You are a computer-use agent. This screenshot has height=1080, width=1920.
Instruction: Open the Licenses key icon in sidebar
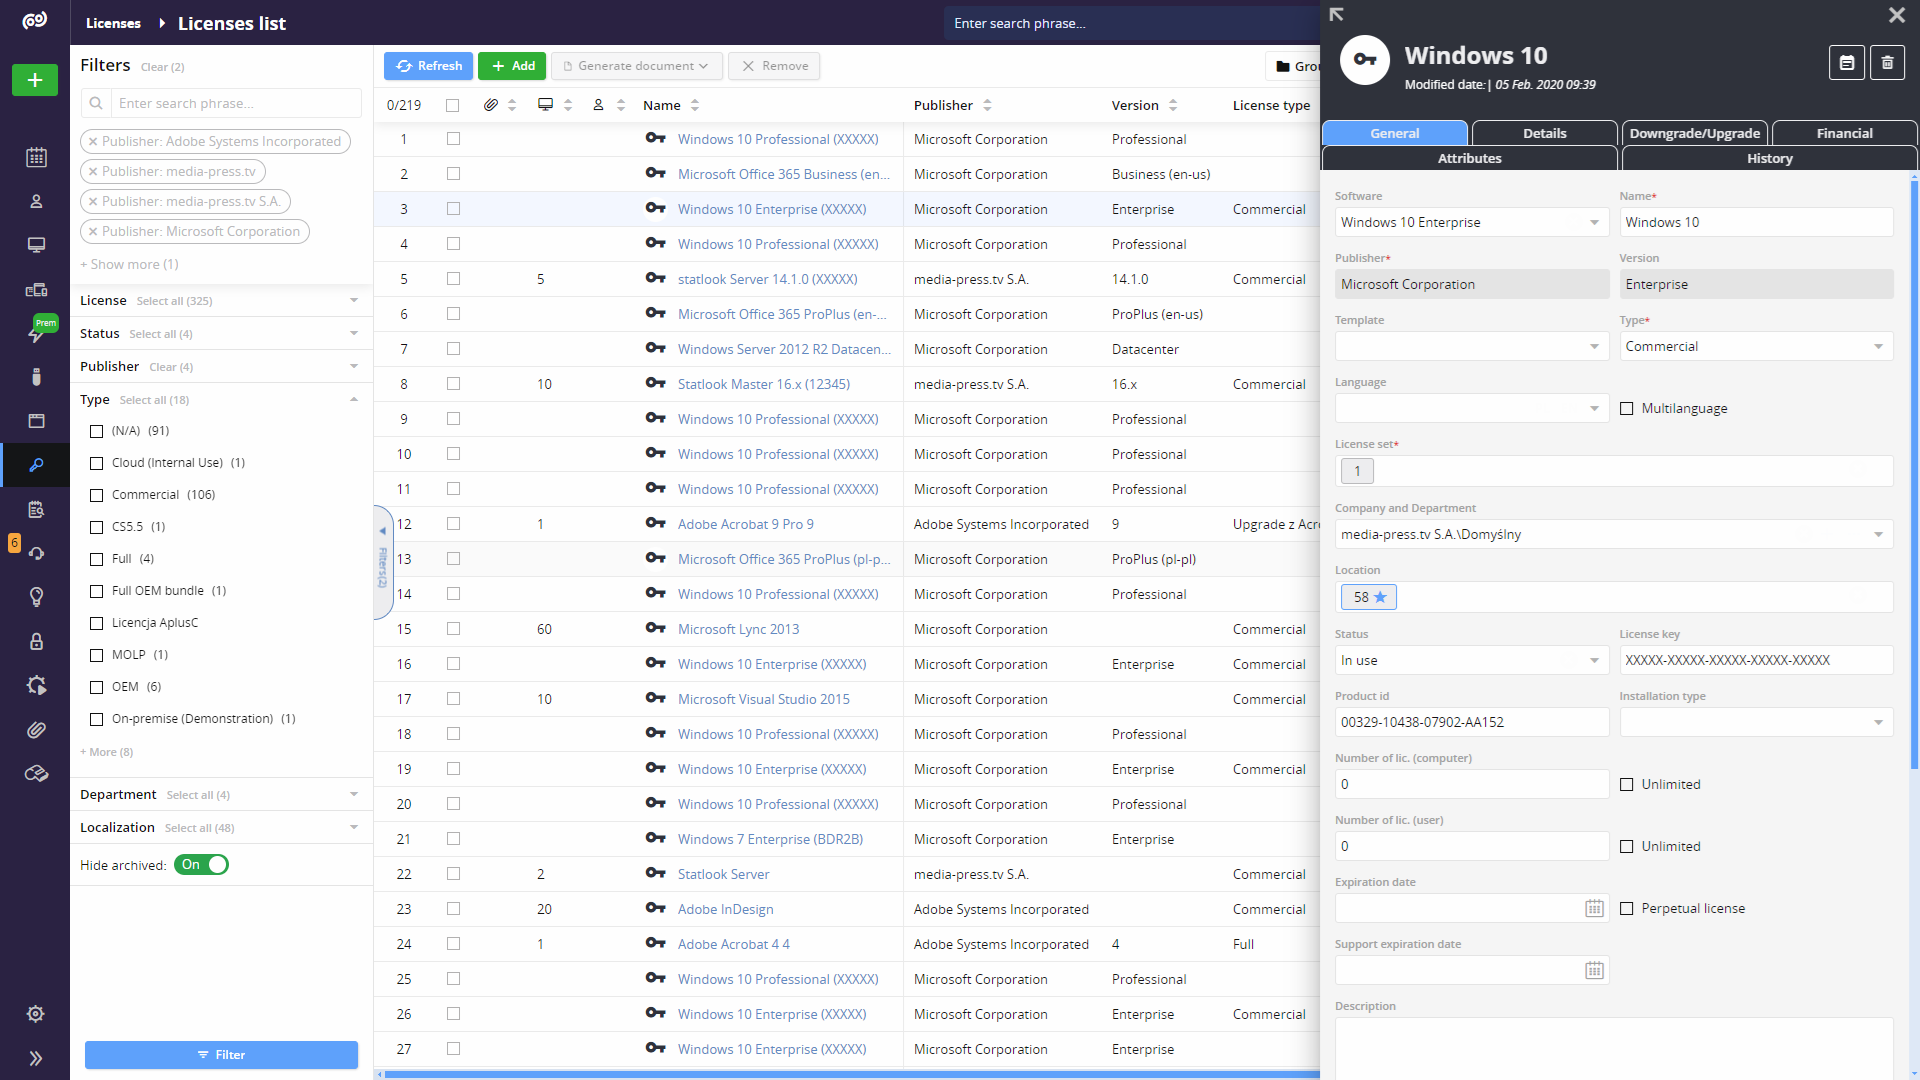(36, 465)
